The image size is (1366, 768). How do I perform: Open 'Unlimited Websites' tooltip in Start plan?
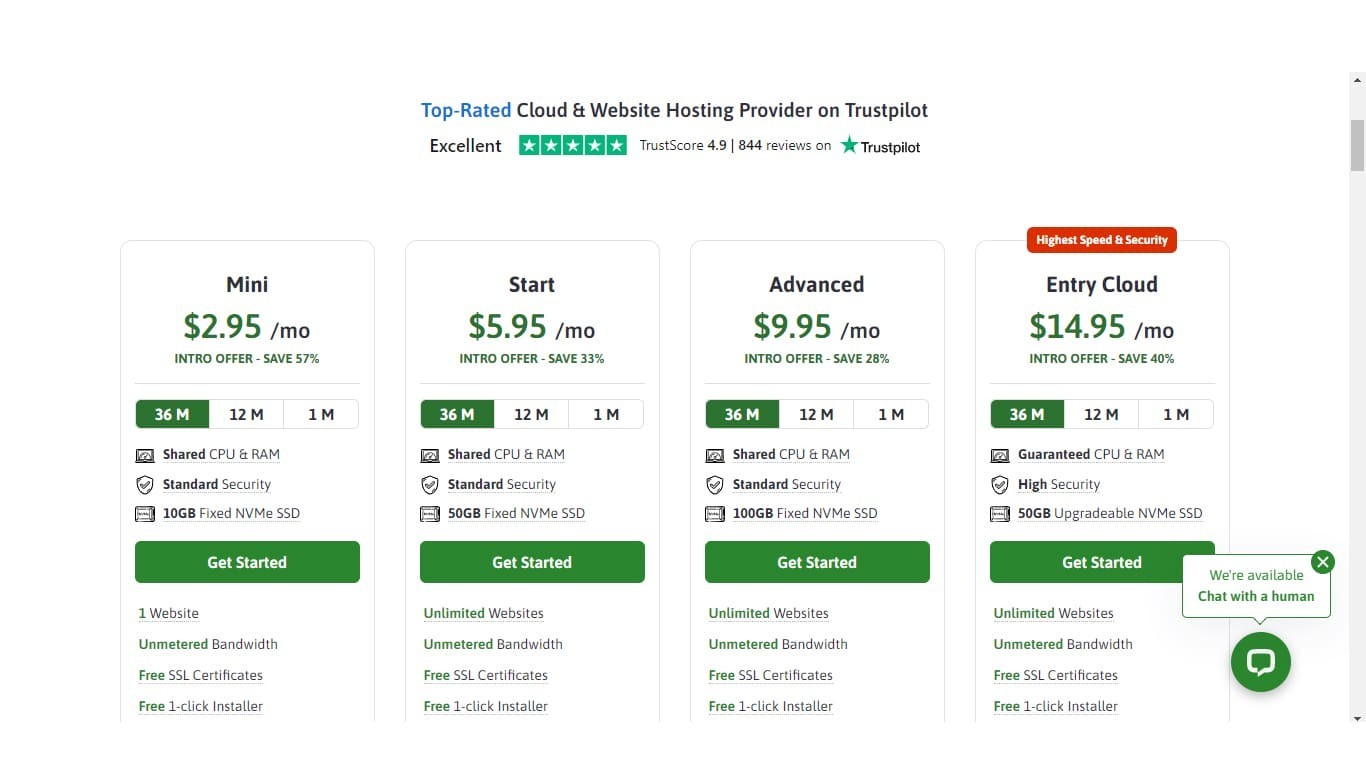(484, 613)
